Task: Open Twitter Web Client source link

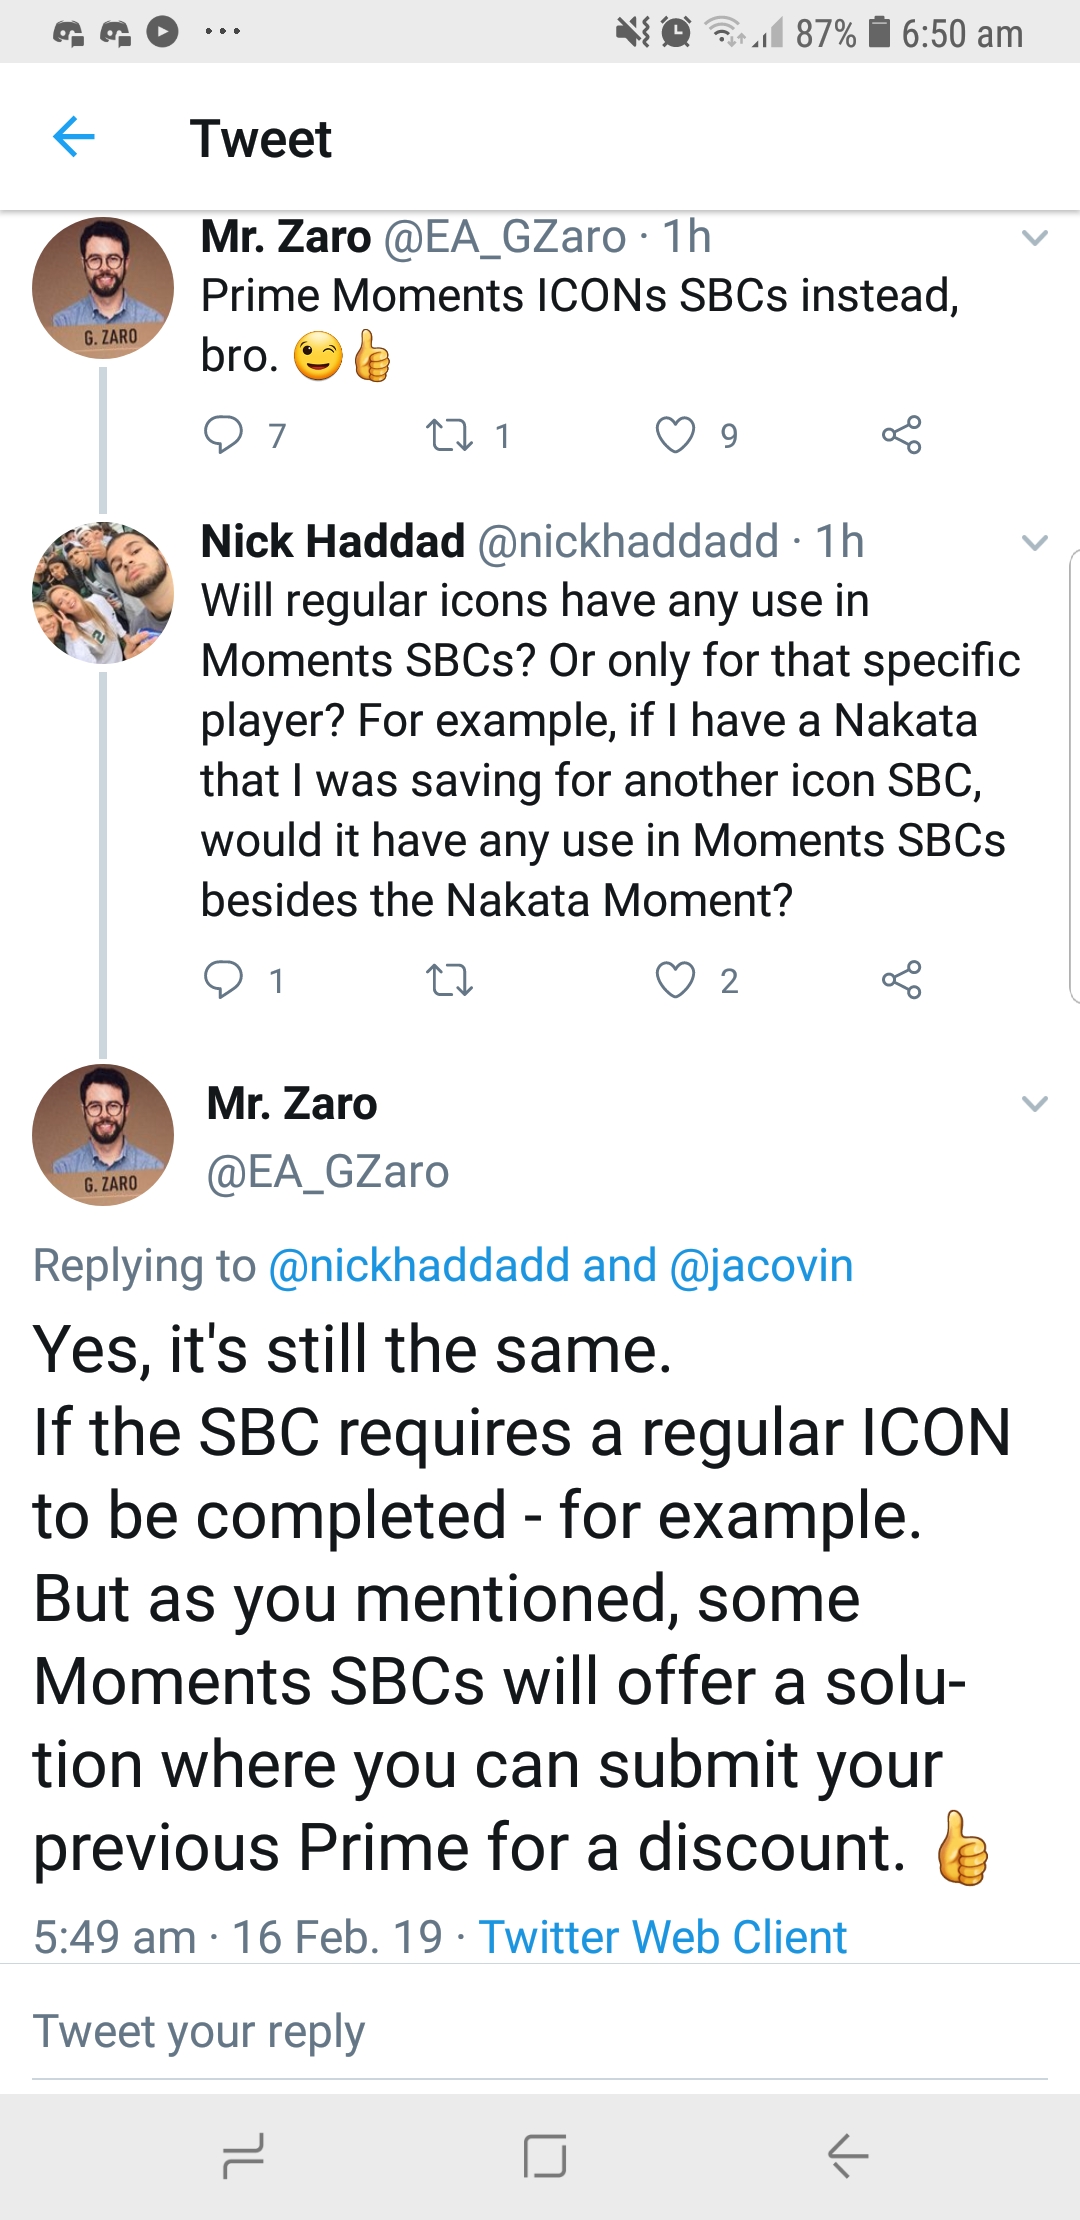Action: [x=662, y=1937]
